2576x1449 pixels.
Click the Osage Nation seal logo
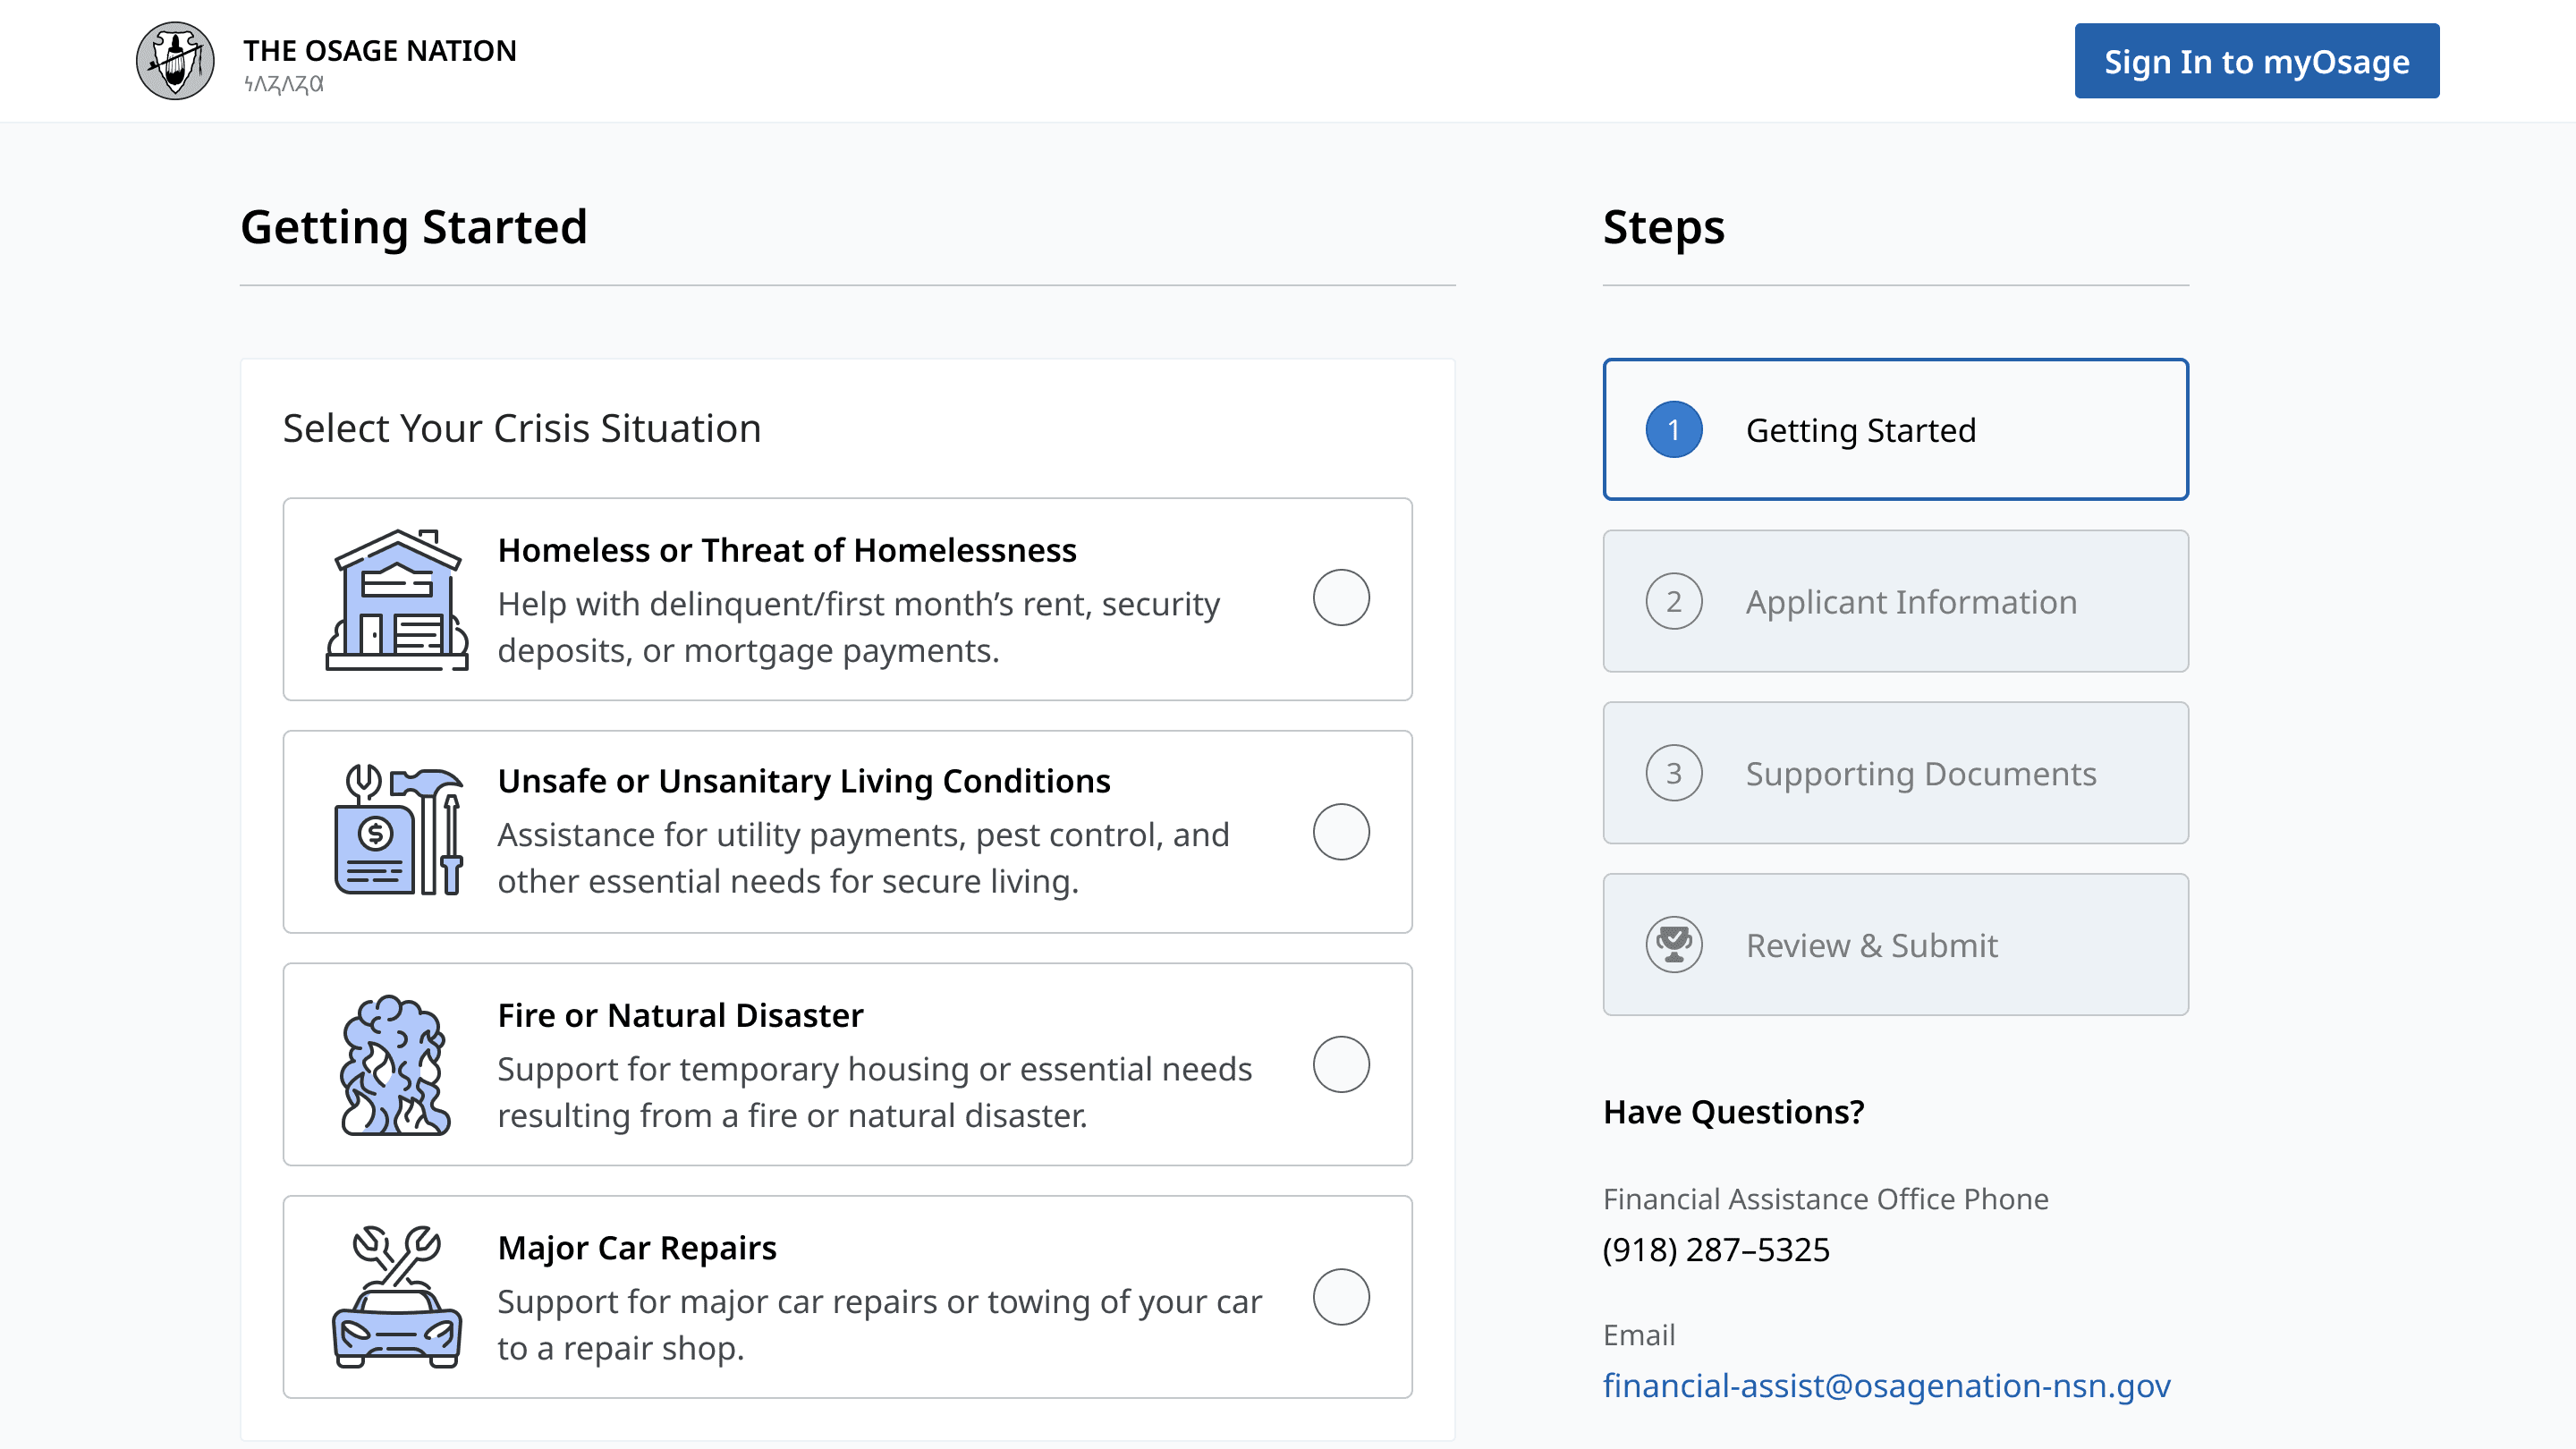(x=175, y=61)
